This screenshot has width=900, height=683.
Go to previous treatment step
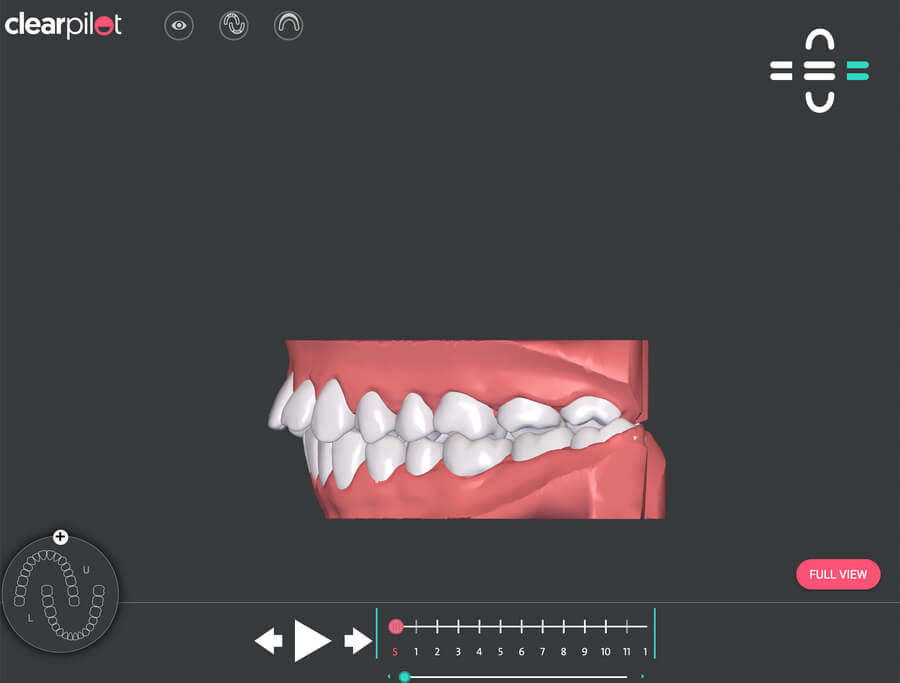268,640
